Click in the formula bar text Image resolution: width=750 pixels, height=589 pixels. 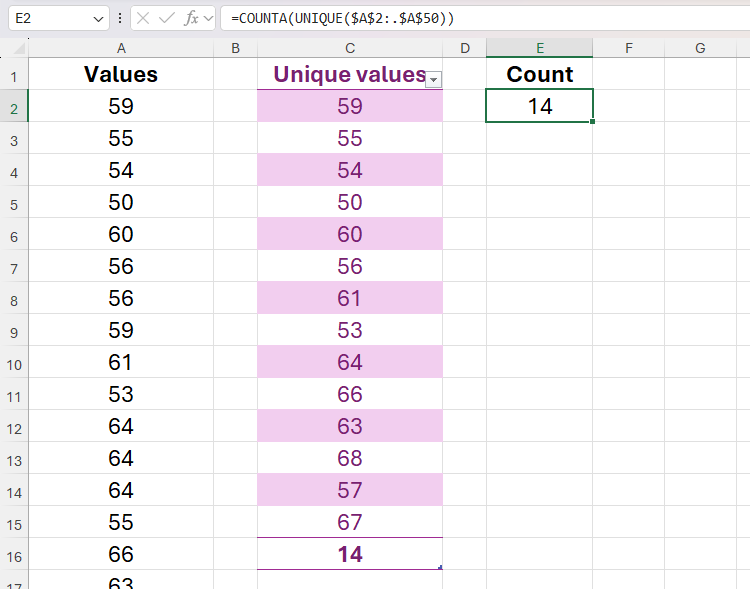pyautogui.click(x=480, y=18)
